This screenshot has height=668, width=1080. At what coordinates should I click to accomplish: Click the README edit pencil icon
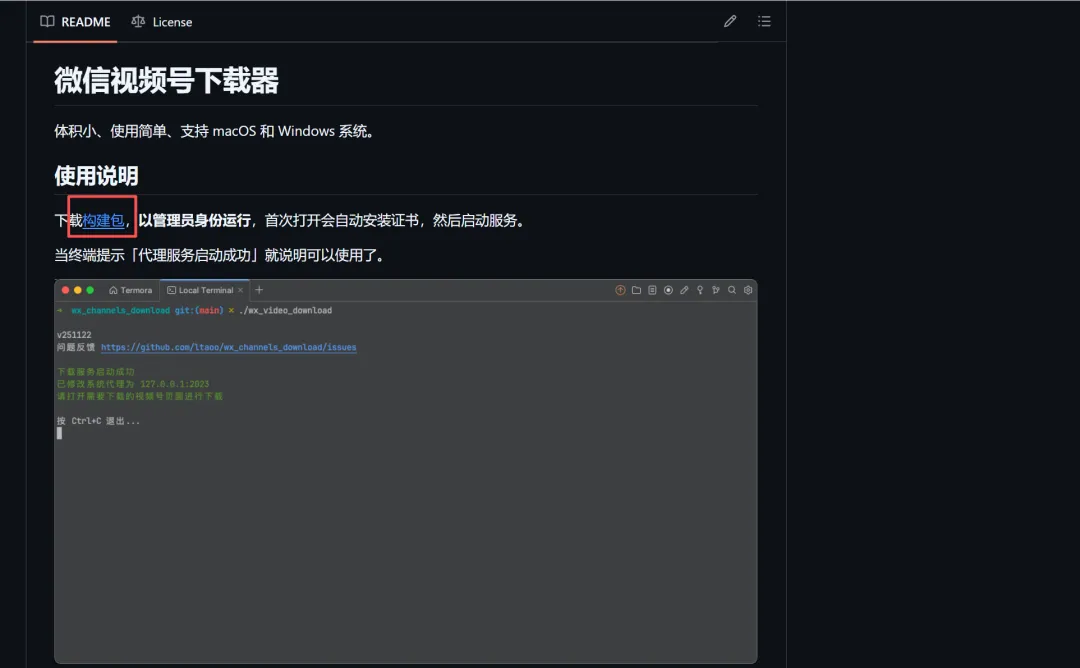pos(729,21)
